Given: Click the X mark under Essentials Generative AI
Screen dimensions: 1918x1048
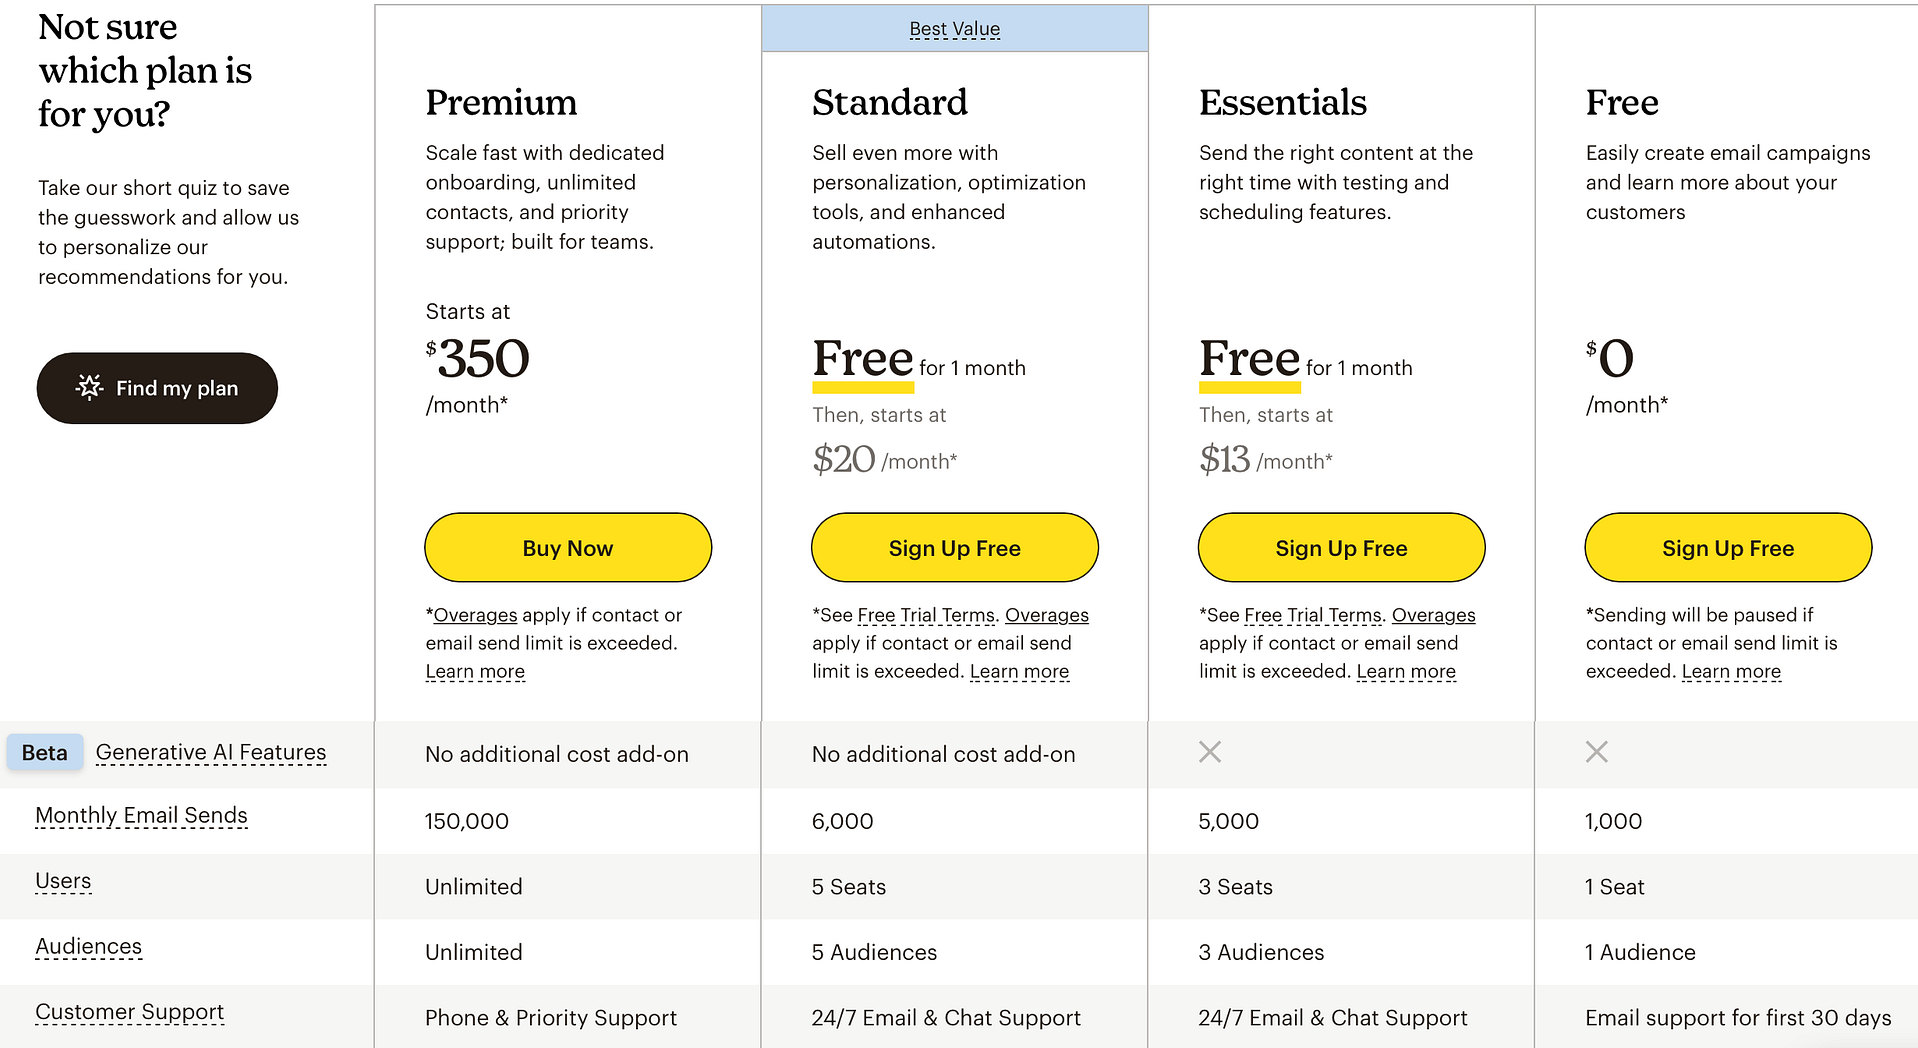Looking at the screenshot, I should 1210,752.
